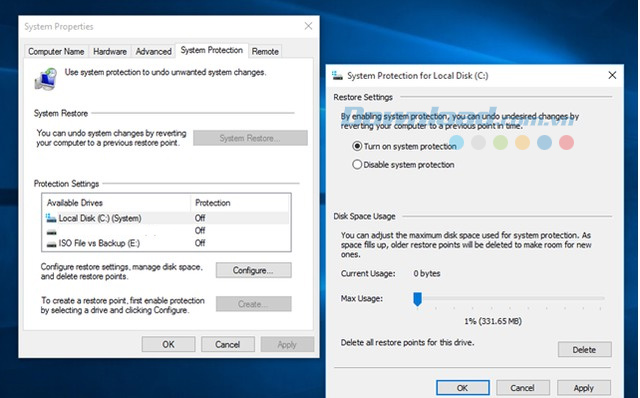Go to the Advanced tab
The width and height of the screenshot is (640, 398).
(x=153, y=51)
